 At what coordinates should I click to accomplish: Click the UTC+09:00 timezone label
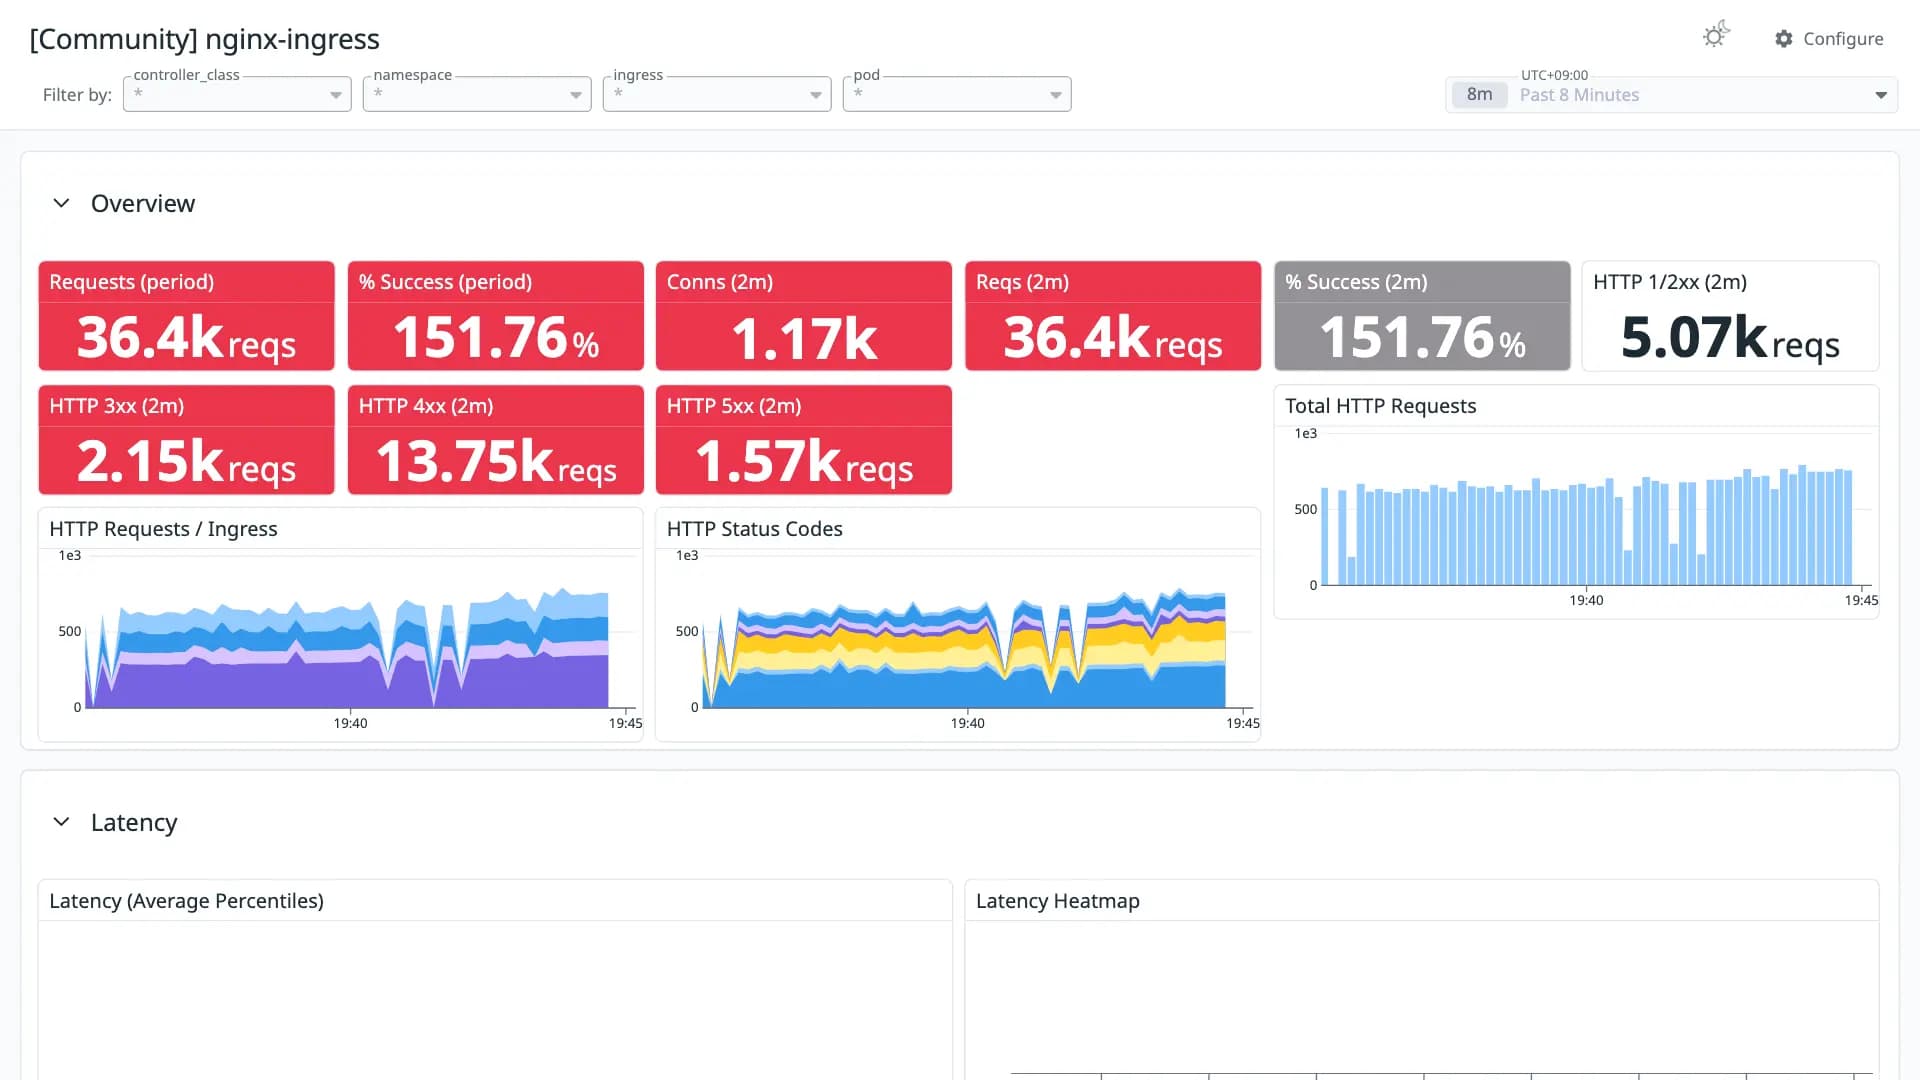pyautogui.click(x=1554, y=75)
